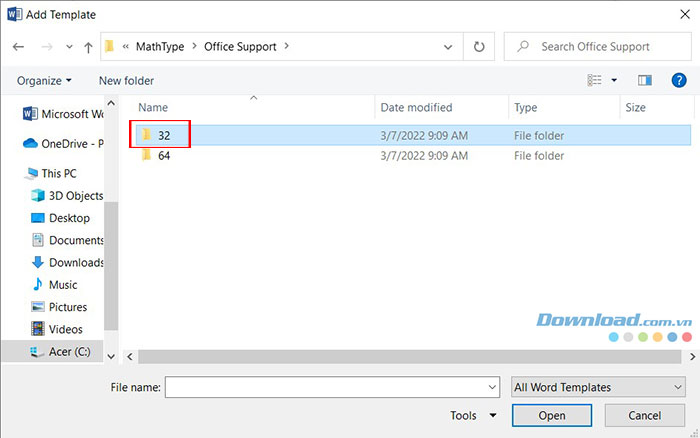Screen dimensions: 700x438
Task: Select the 32 folder
Action: 164,134
